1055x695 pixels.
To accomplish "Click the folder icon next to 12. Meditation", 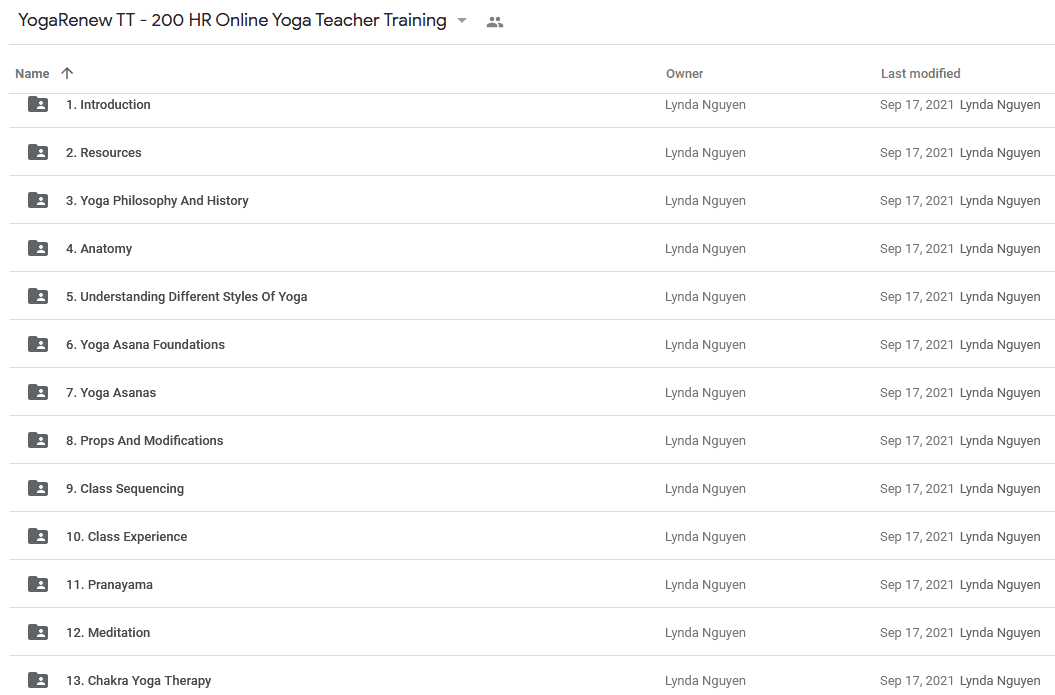I will tap(38, 632).
